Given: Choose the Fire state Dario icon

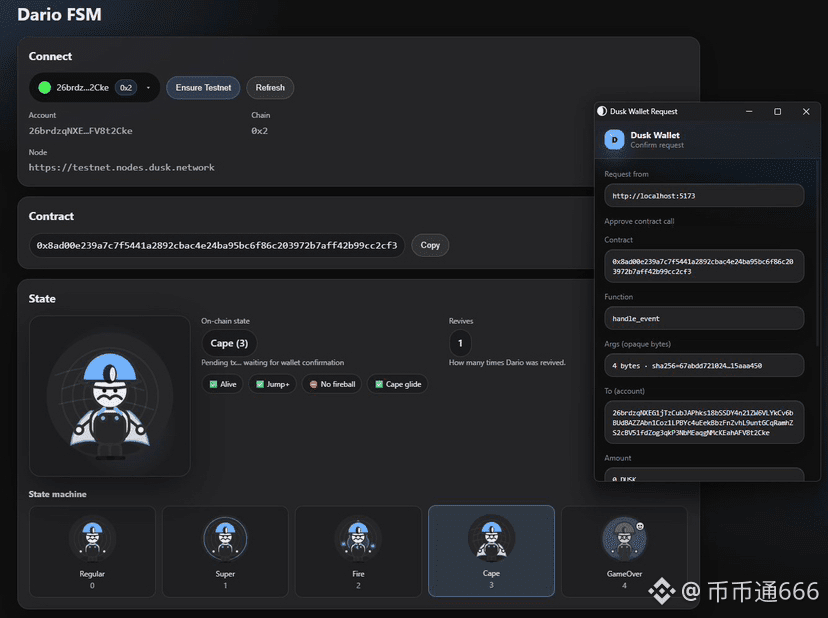Looking at the screenshot, I should (358, 539).
